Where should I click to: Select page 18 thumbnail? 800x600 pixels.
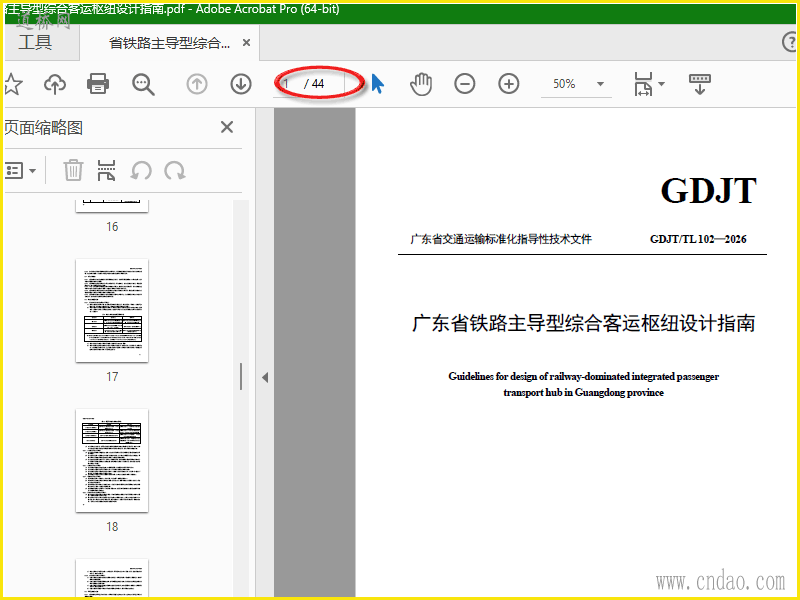click(x=112, y=461)
